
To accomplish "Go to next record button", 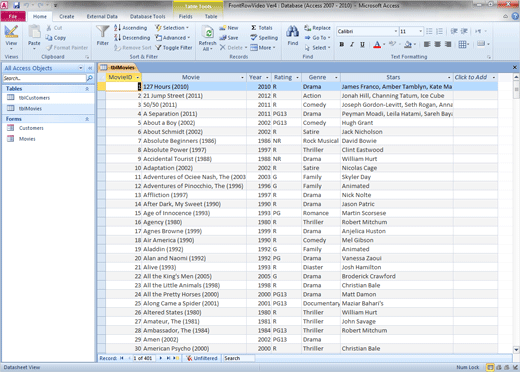I will pyautogui.click(x=161, y=358).
